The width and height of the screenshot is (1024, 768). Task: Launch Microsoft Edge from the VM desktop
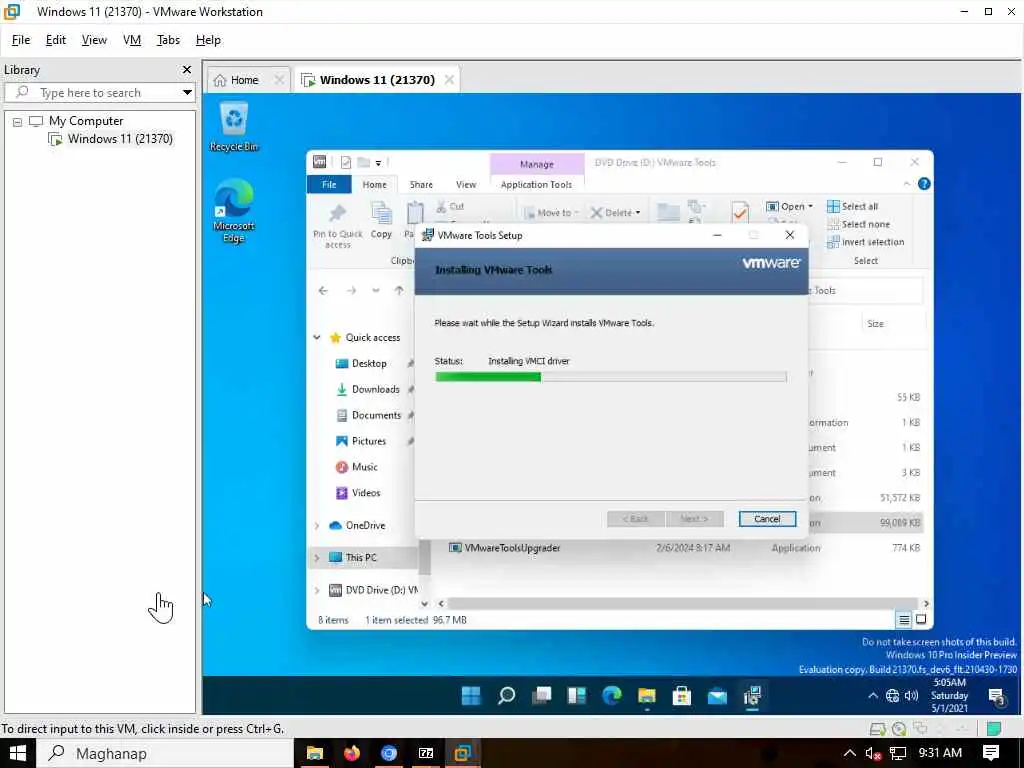234,210
